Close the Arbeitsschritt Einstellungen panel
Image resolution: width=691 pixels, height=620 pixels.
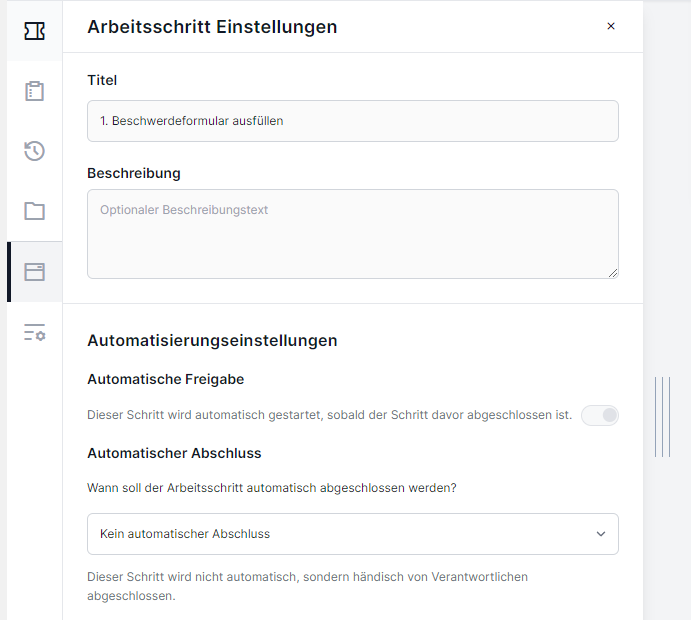[x=611, y=26]
